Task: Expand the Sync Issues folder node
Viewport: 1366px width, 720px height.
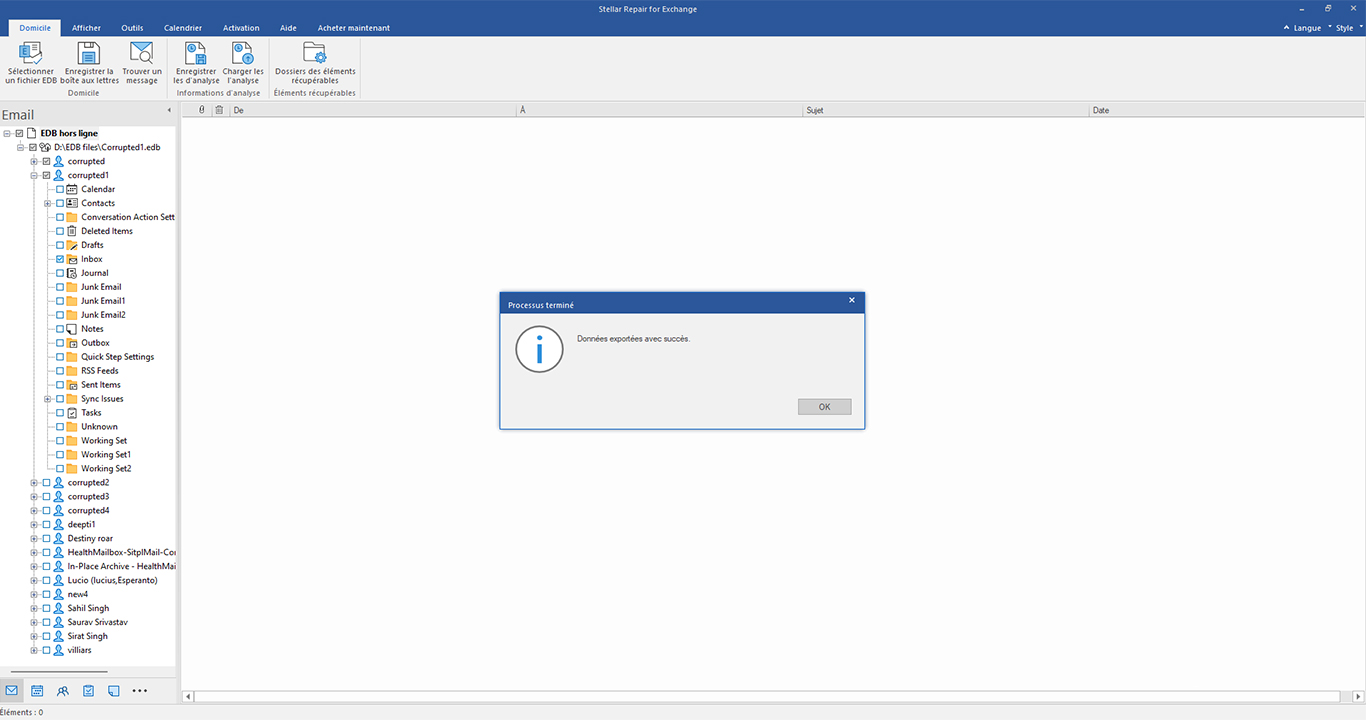Action: [x=48, y=399]
